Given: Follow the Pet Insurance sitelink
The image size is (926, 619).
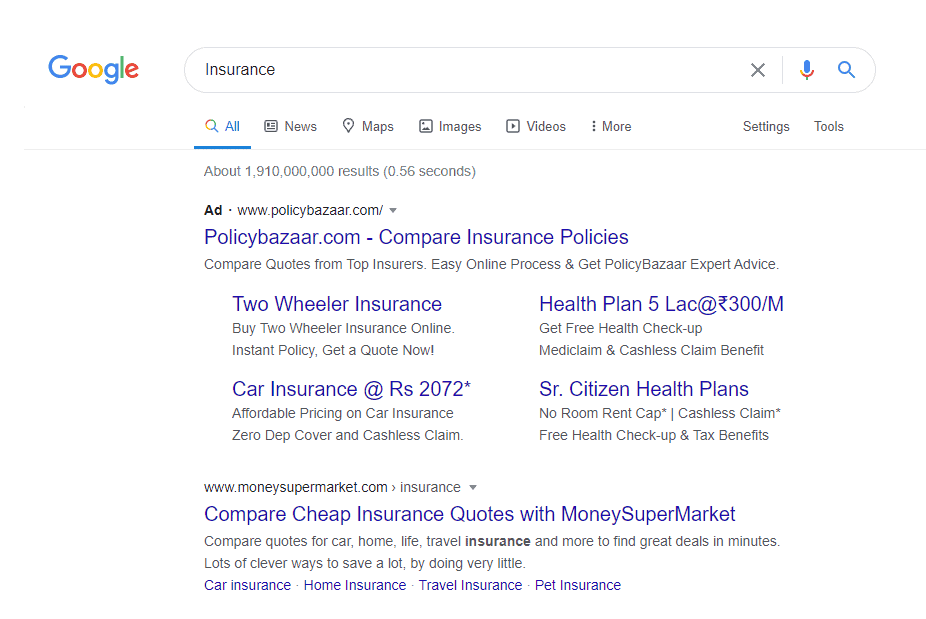Looking at the screenshot, I should point(578,585).
